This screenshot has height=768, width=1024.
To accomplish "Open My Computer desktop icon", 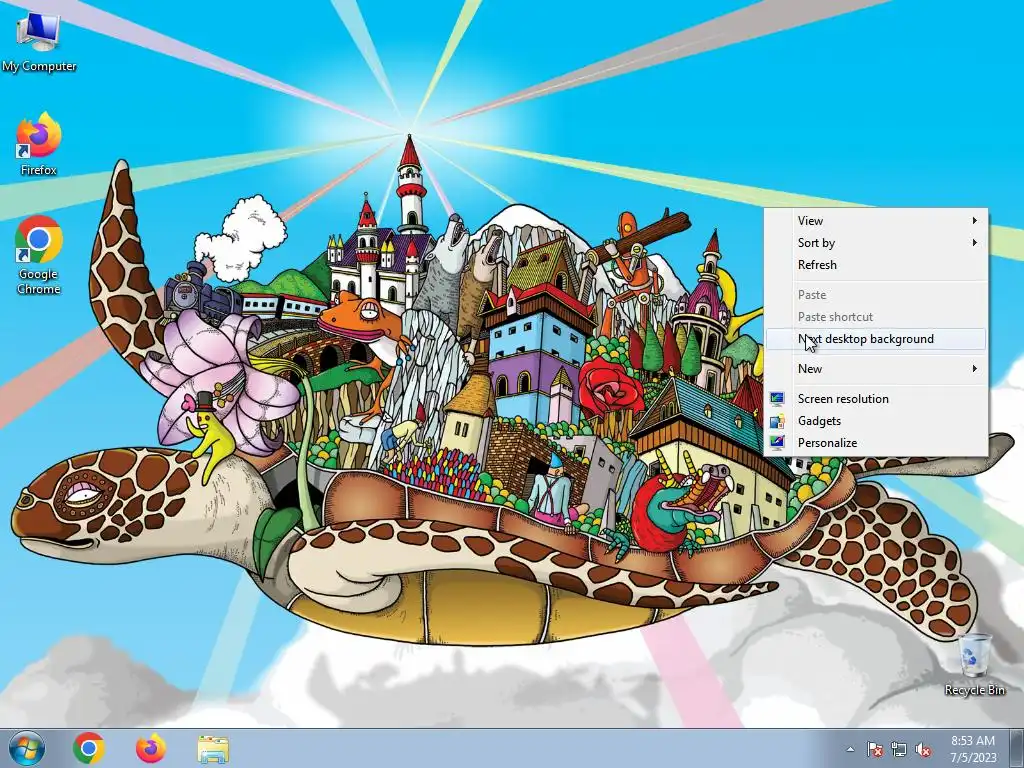I will pos(39,40).
